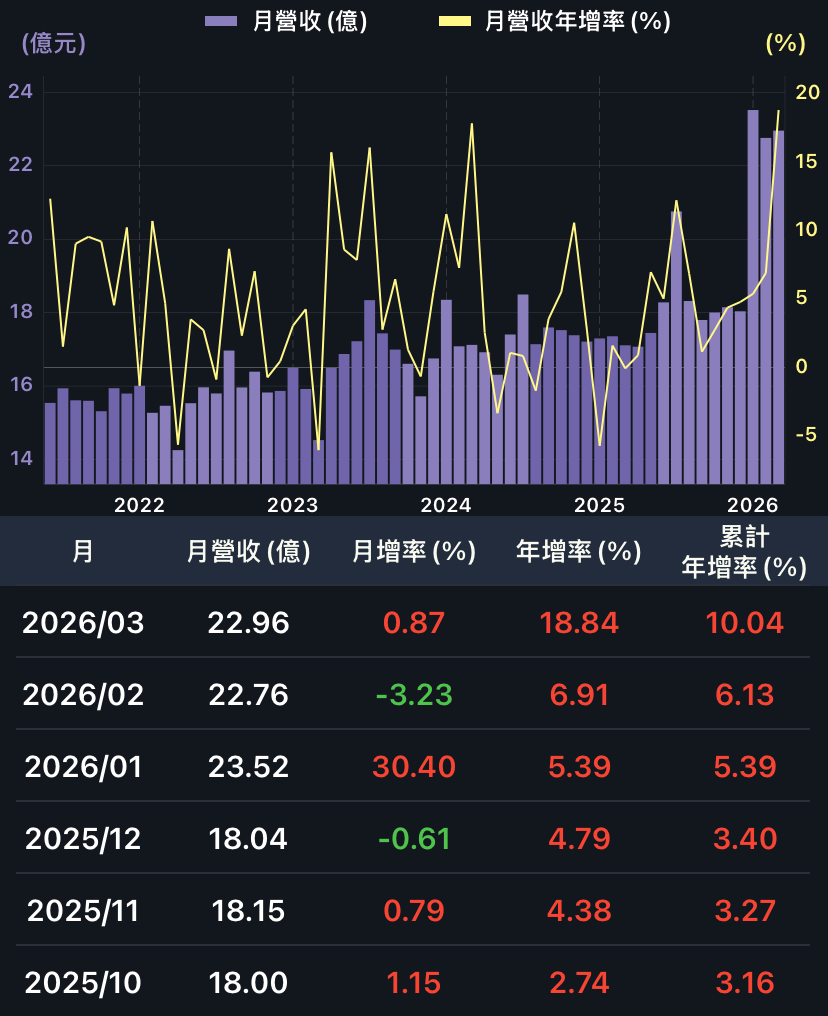The width and height of the screenshot is (828, 1016).
Task: Click the 2025/10 month cell
Action: click(x=83, y=982)
